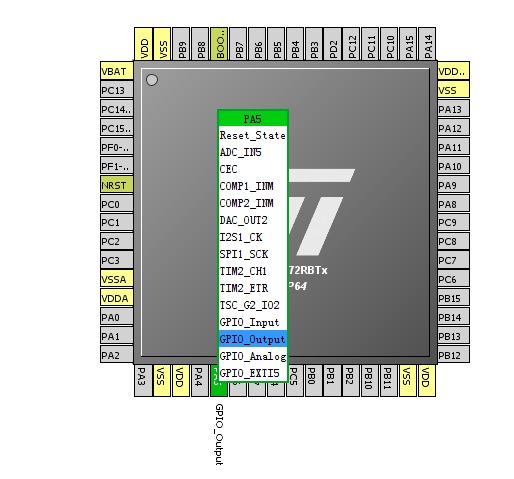The image size is (514, 479).
Task: Click pin PA3
Action: [x=143, y=380]
